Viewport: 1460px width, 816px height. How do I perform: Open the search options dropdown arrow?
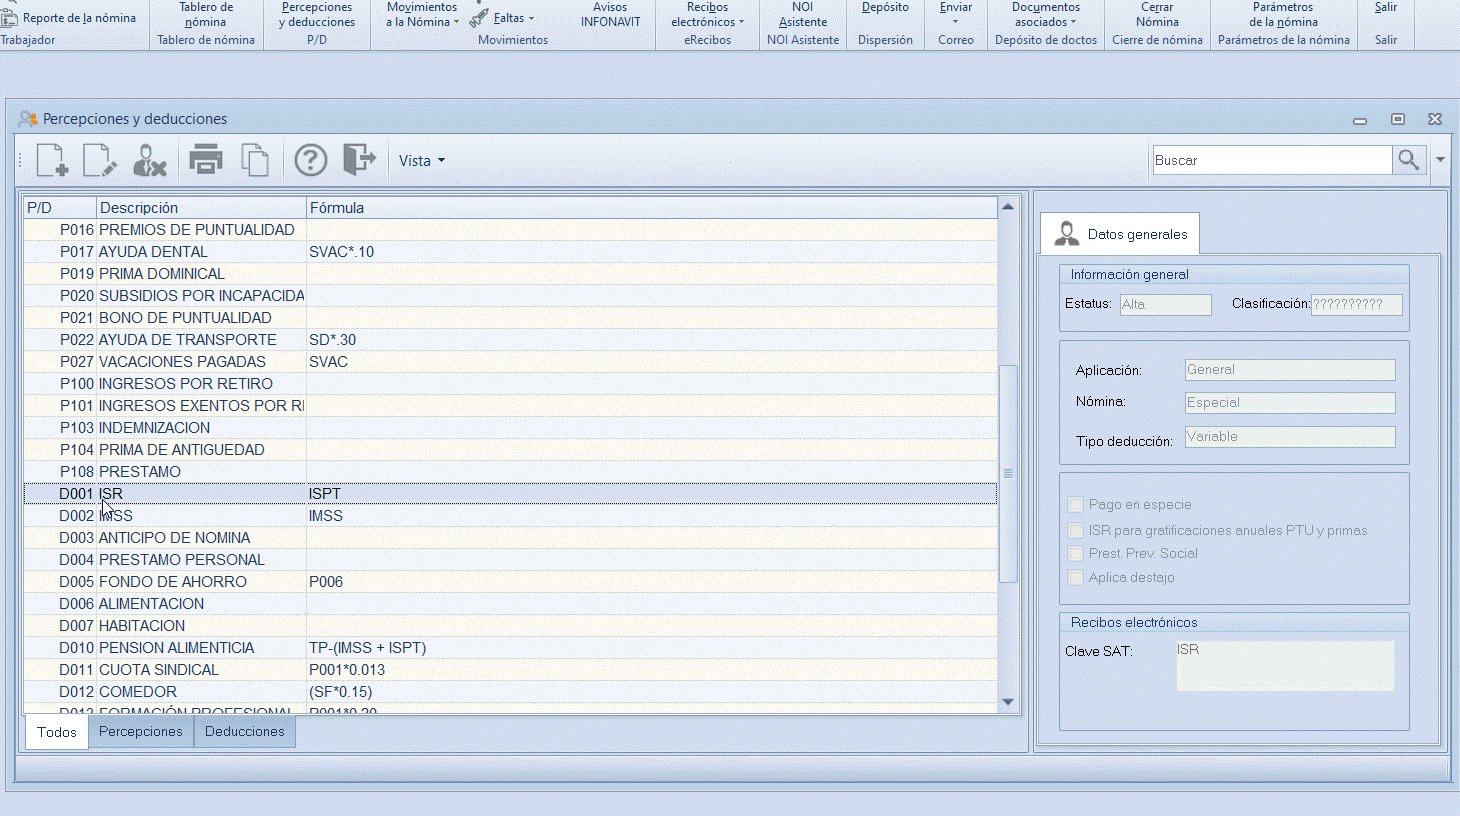pos(1440,160)
